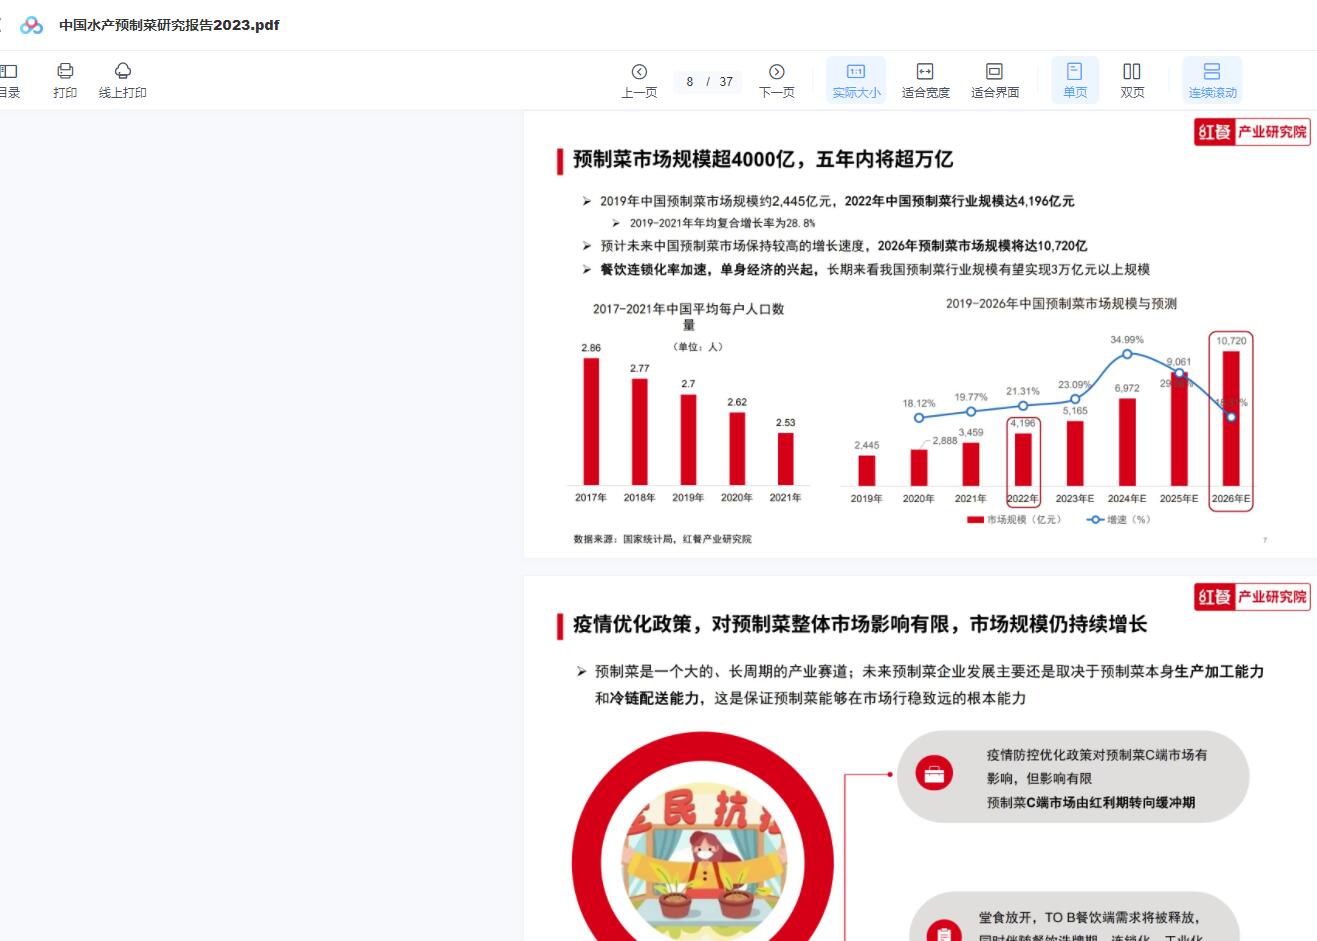This screenshot has height=941, width=1317.
Task: Click the 打印 print icon
Action: coord(65,80)
